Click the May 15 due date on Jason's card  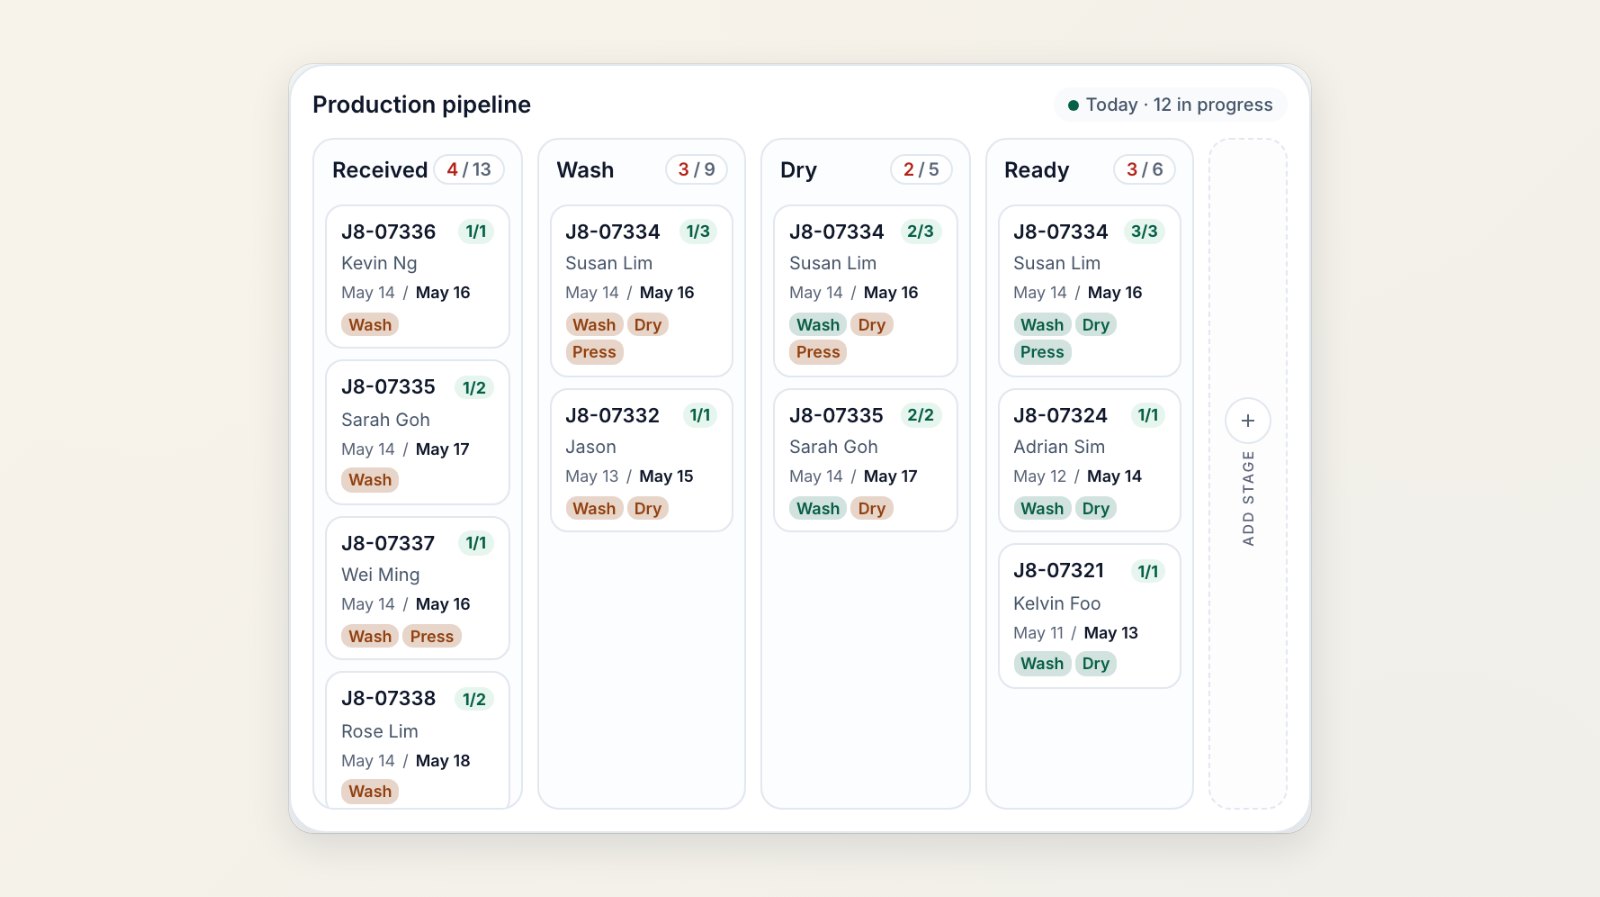666,476
